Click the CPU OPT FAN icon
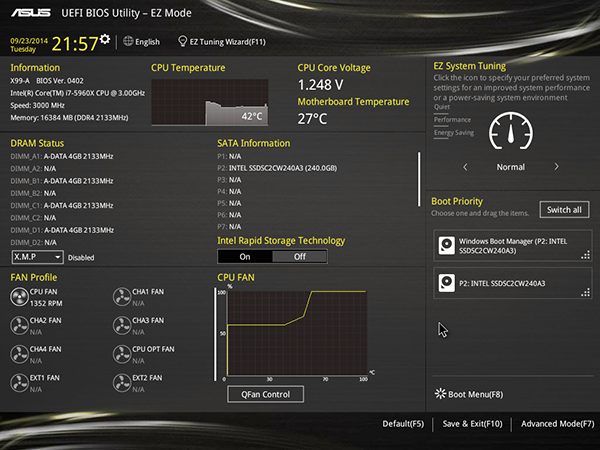600x450 pixels. coord(122,354)
